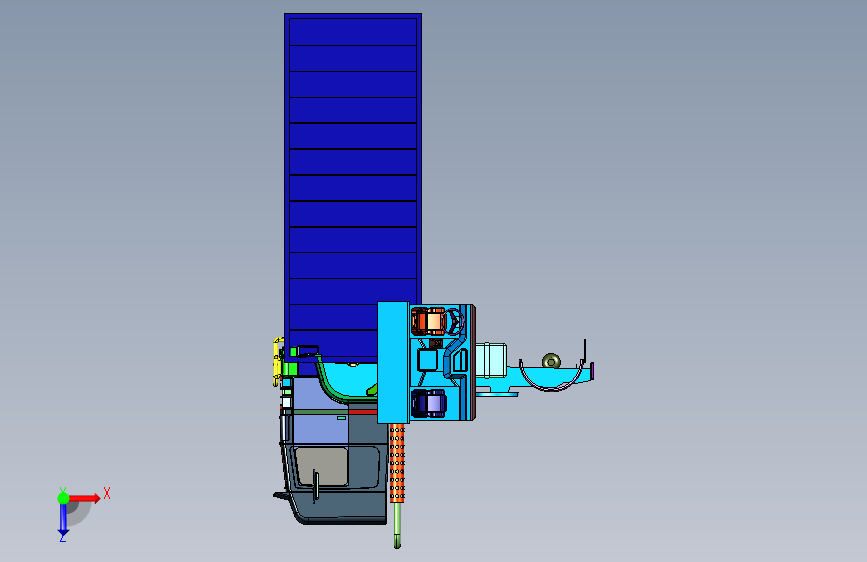The height and width of the screenshot is (562, 867).
Task: Select the light green rod at the bottom
Action: click(x=397, y=525)
